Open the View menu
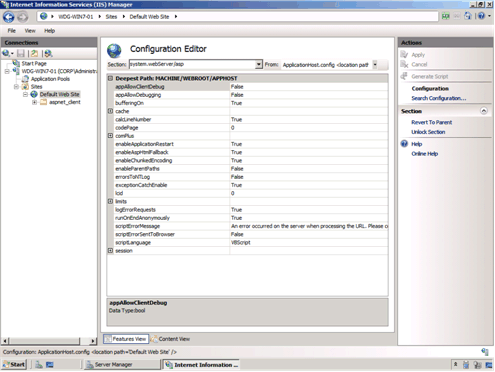Viewport: 495px width, 372px height. click(30, 31)
